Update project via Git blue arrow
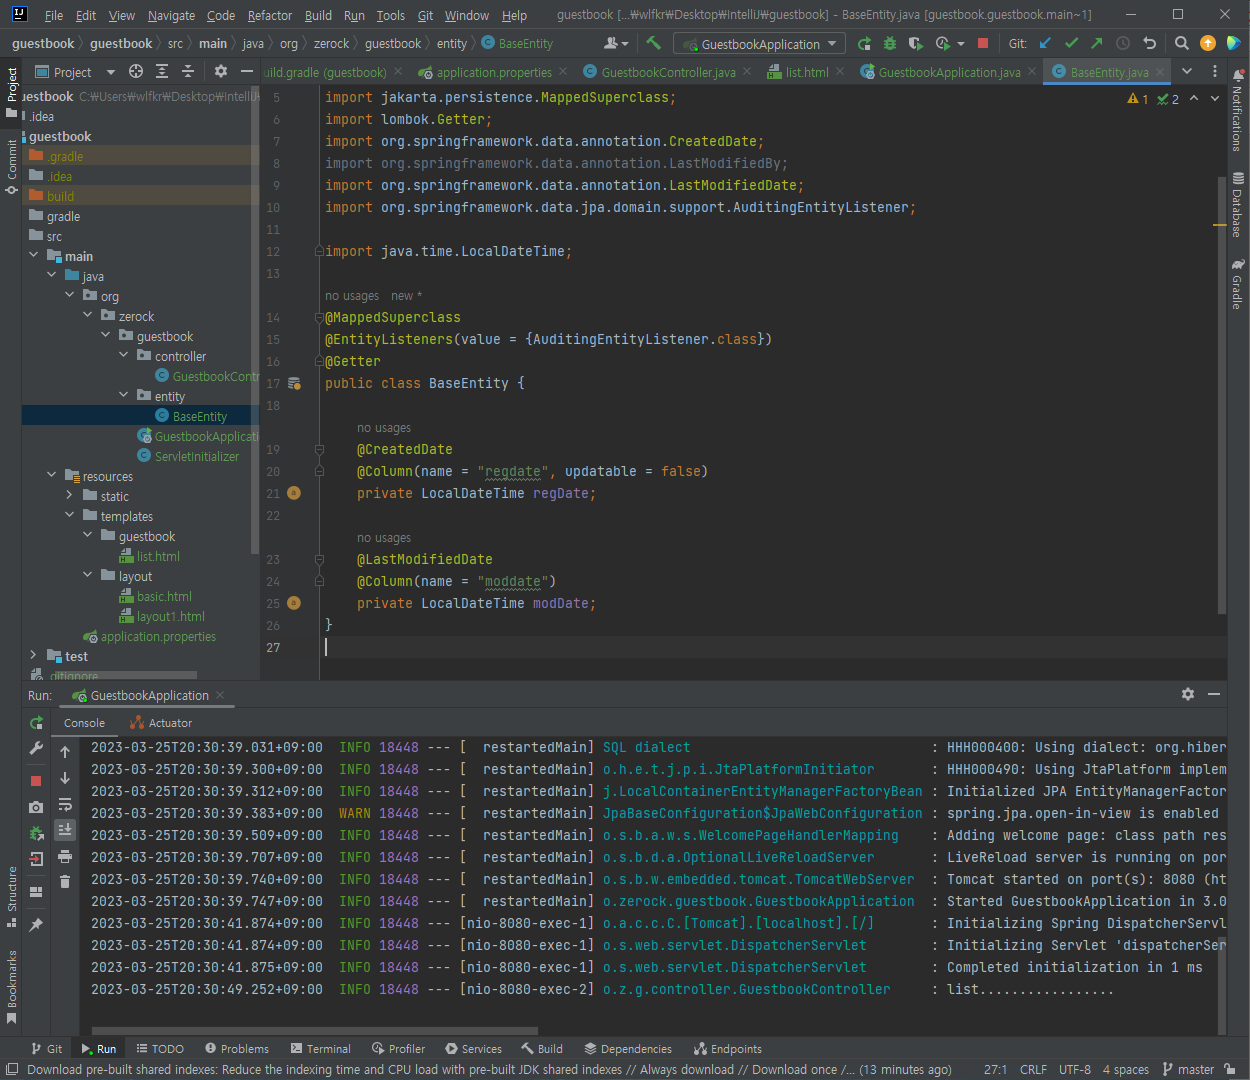The width and height of the screenshot is (1250, 1080). (1046, 43)
